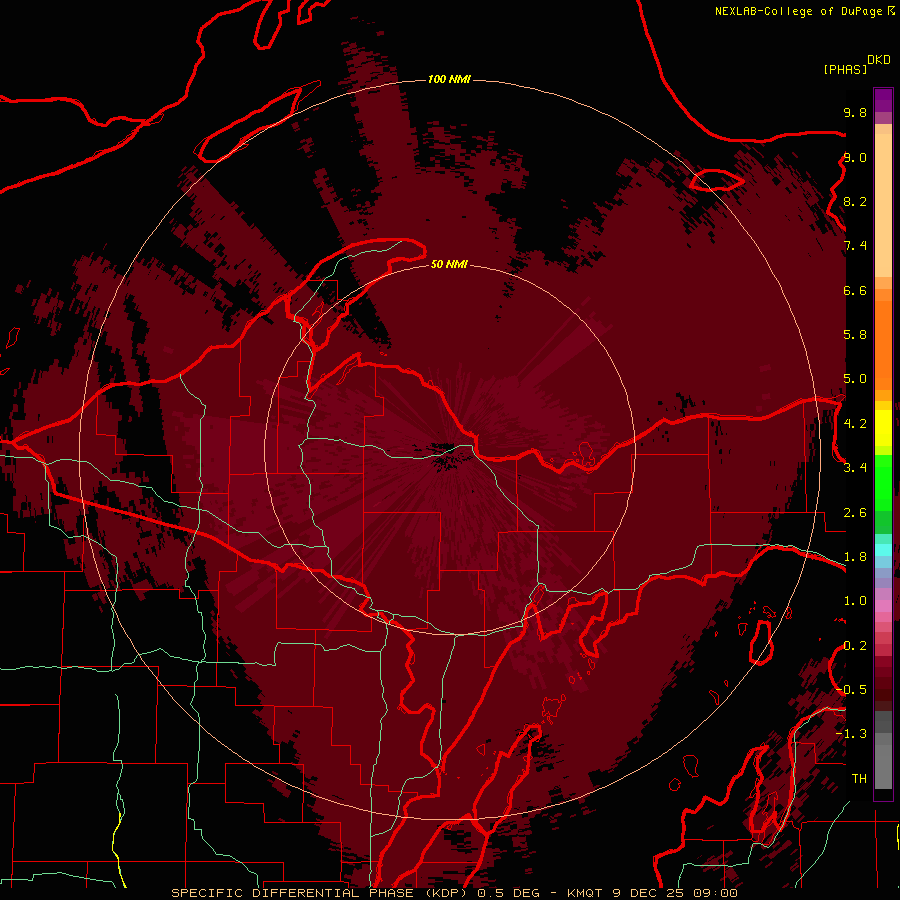Pick the light peach band on the color bar
The height and width of the screenshot is (900, 900).
point(883,207)
